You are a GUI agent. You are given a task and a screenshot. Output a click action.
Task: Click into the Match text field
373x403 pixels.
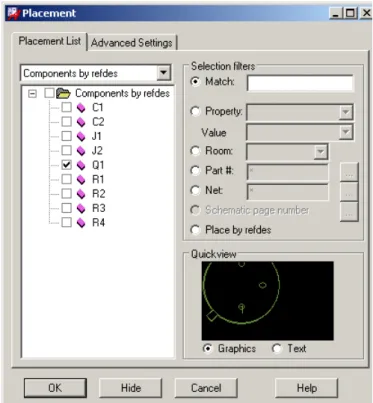point(300,83)
